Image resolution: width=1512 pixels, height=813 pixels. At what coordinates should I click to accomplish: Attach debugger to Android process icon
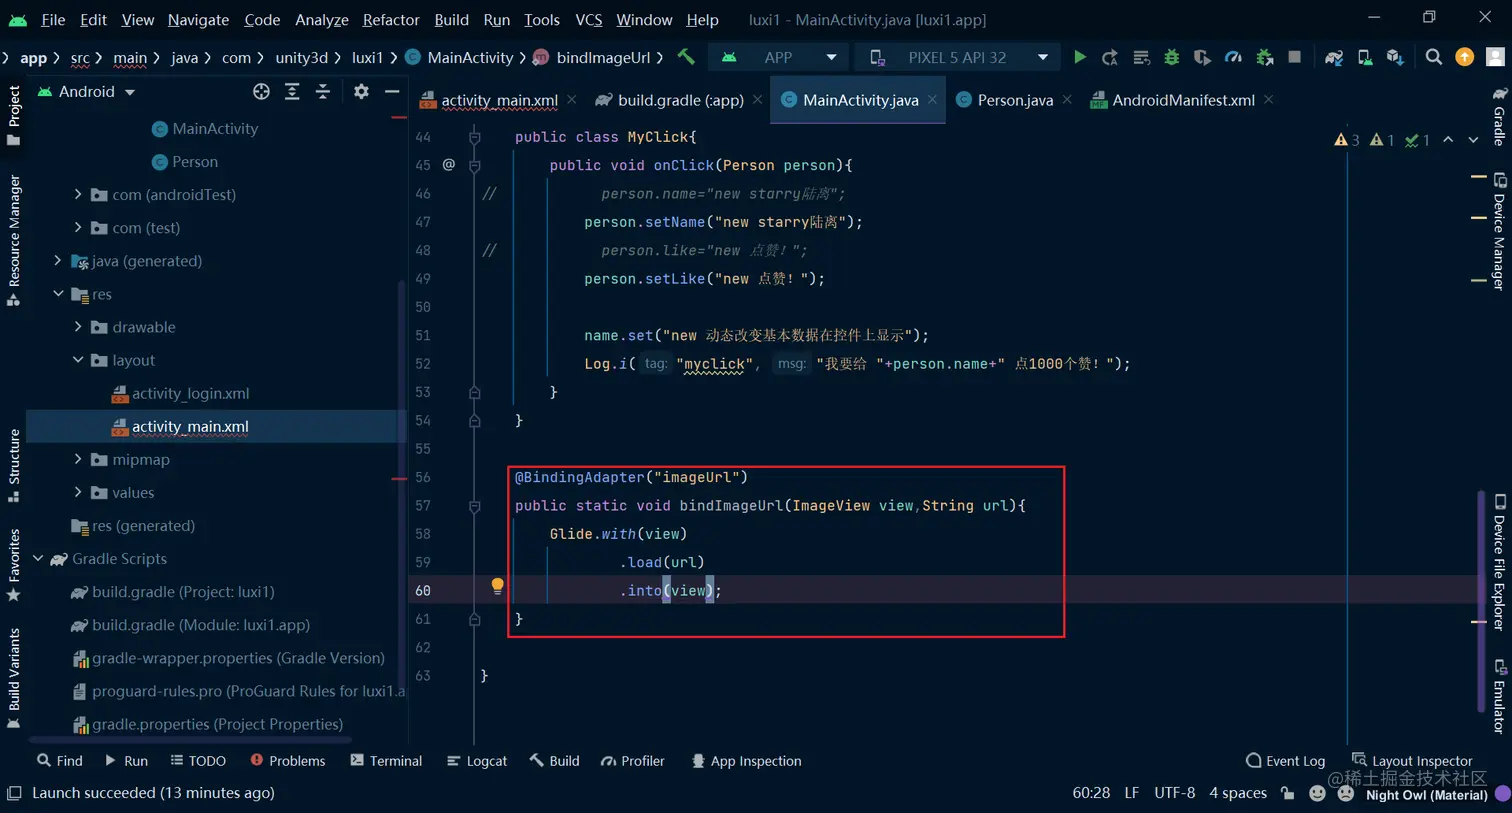[1264, 57]
